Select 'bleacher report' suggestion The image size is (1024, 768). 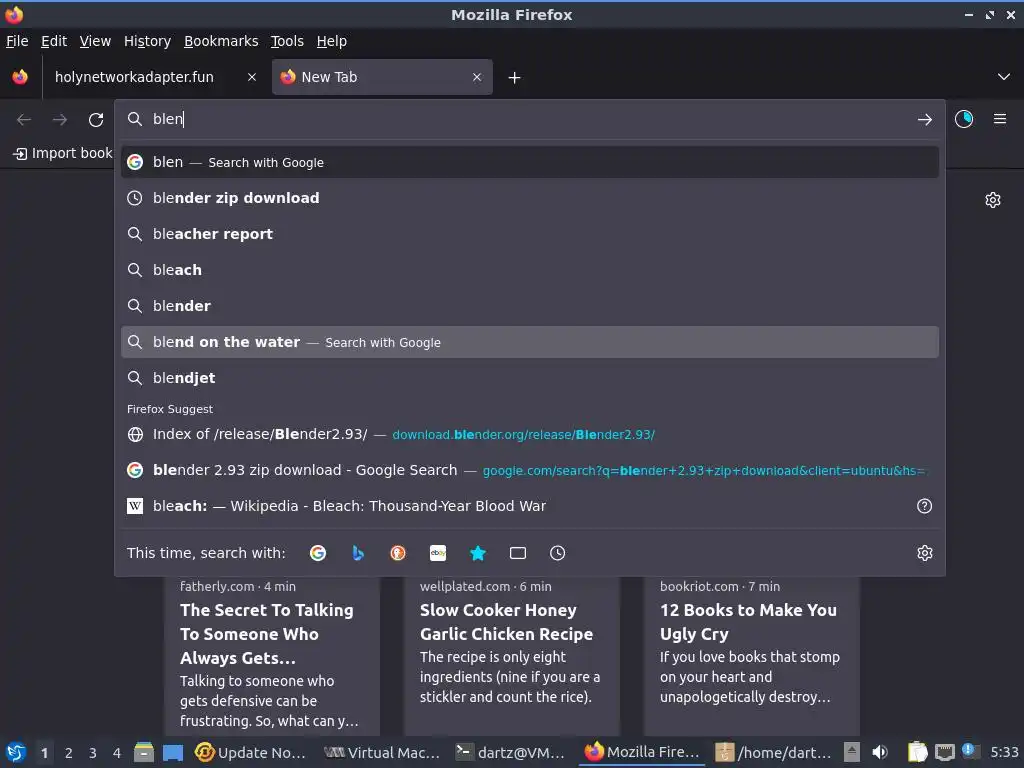click(530, 234)
